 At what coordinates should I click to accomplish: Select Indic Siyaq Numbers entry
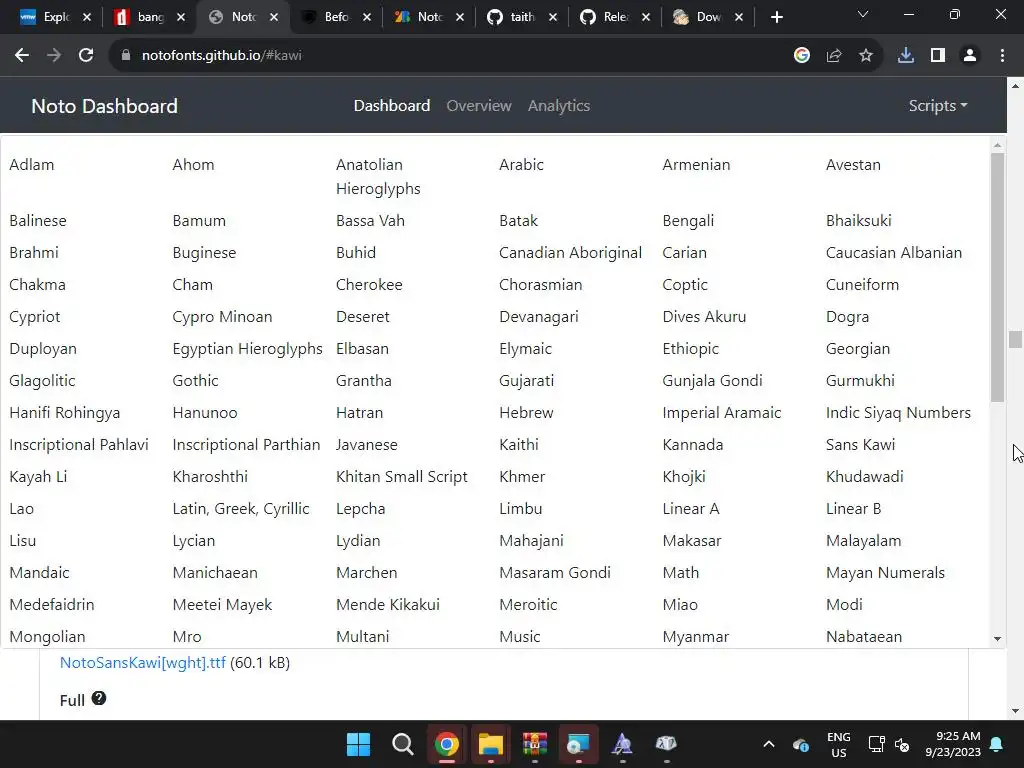coord(898,413)
